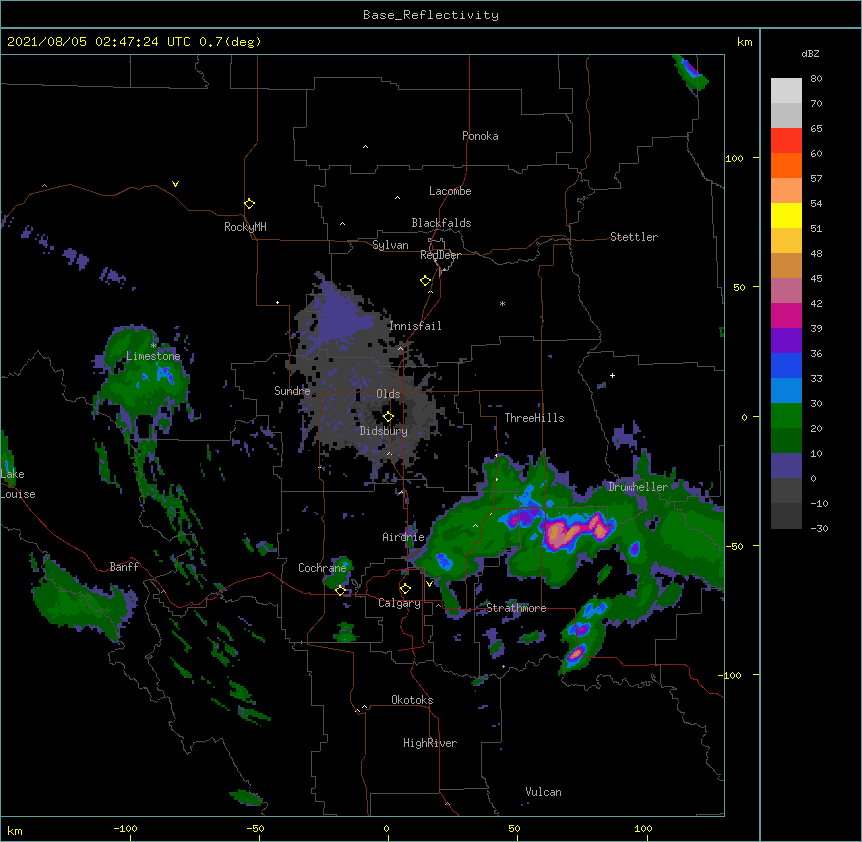The image size is (862, 842).
Task: Click the white asterisk marker east of Innisfail
Action: 502,303
